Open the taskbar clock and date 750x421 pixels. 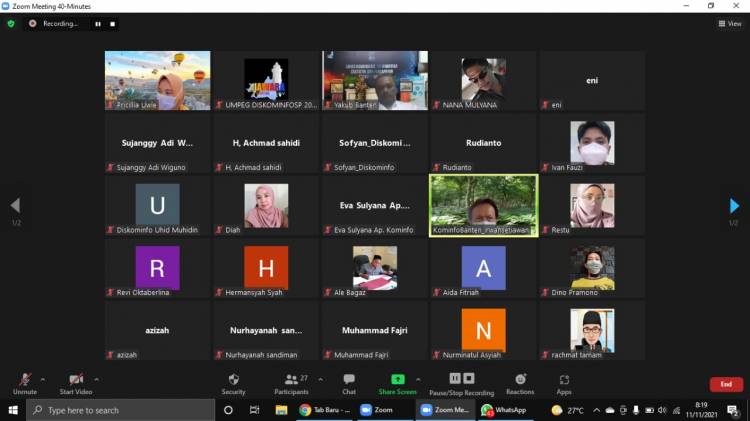tap(701, 410)
